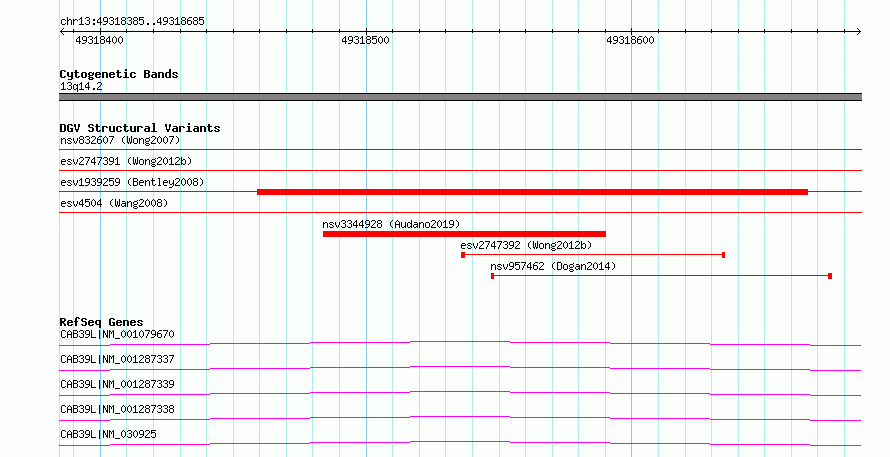Screen dimensions: 890x457
Task: Click the right arrow of the ruler
Action: pos(858,31)
